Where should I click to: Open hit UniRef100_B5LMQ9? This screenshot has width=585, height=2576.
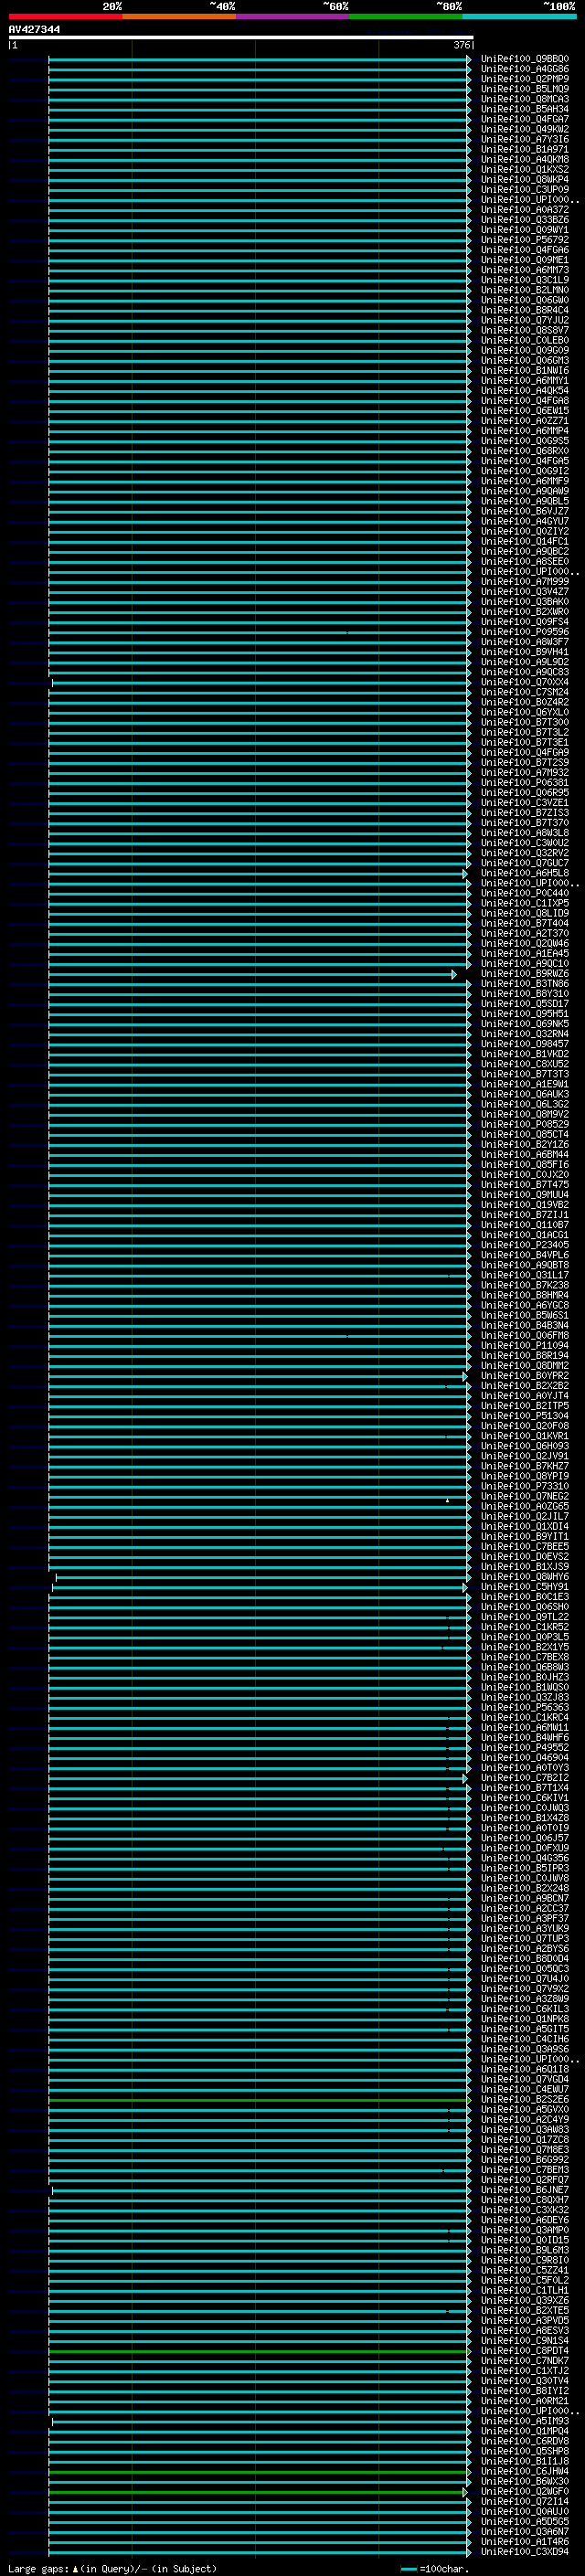coord(525,89)
